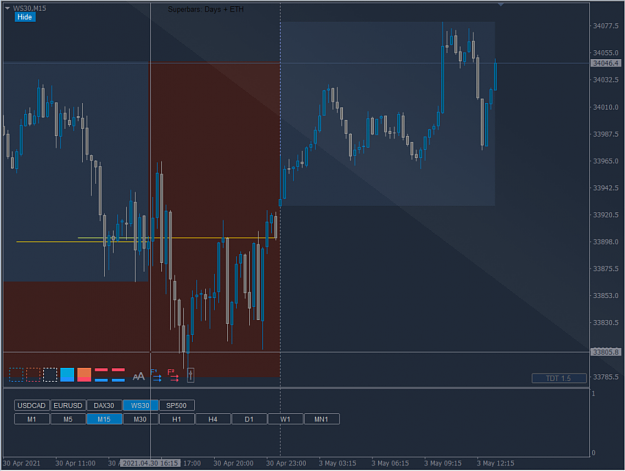Set timeframe to H4
625x471 pixels.
tap(213, 419)
